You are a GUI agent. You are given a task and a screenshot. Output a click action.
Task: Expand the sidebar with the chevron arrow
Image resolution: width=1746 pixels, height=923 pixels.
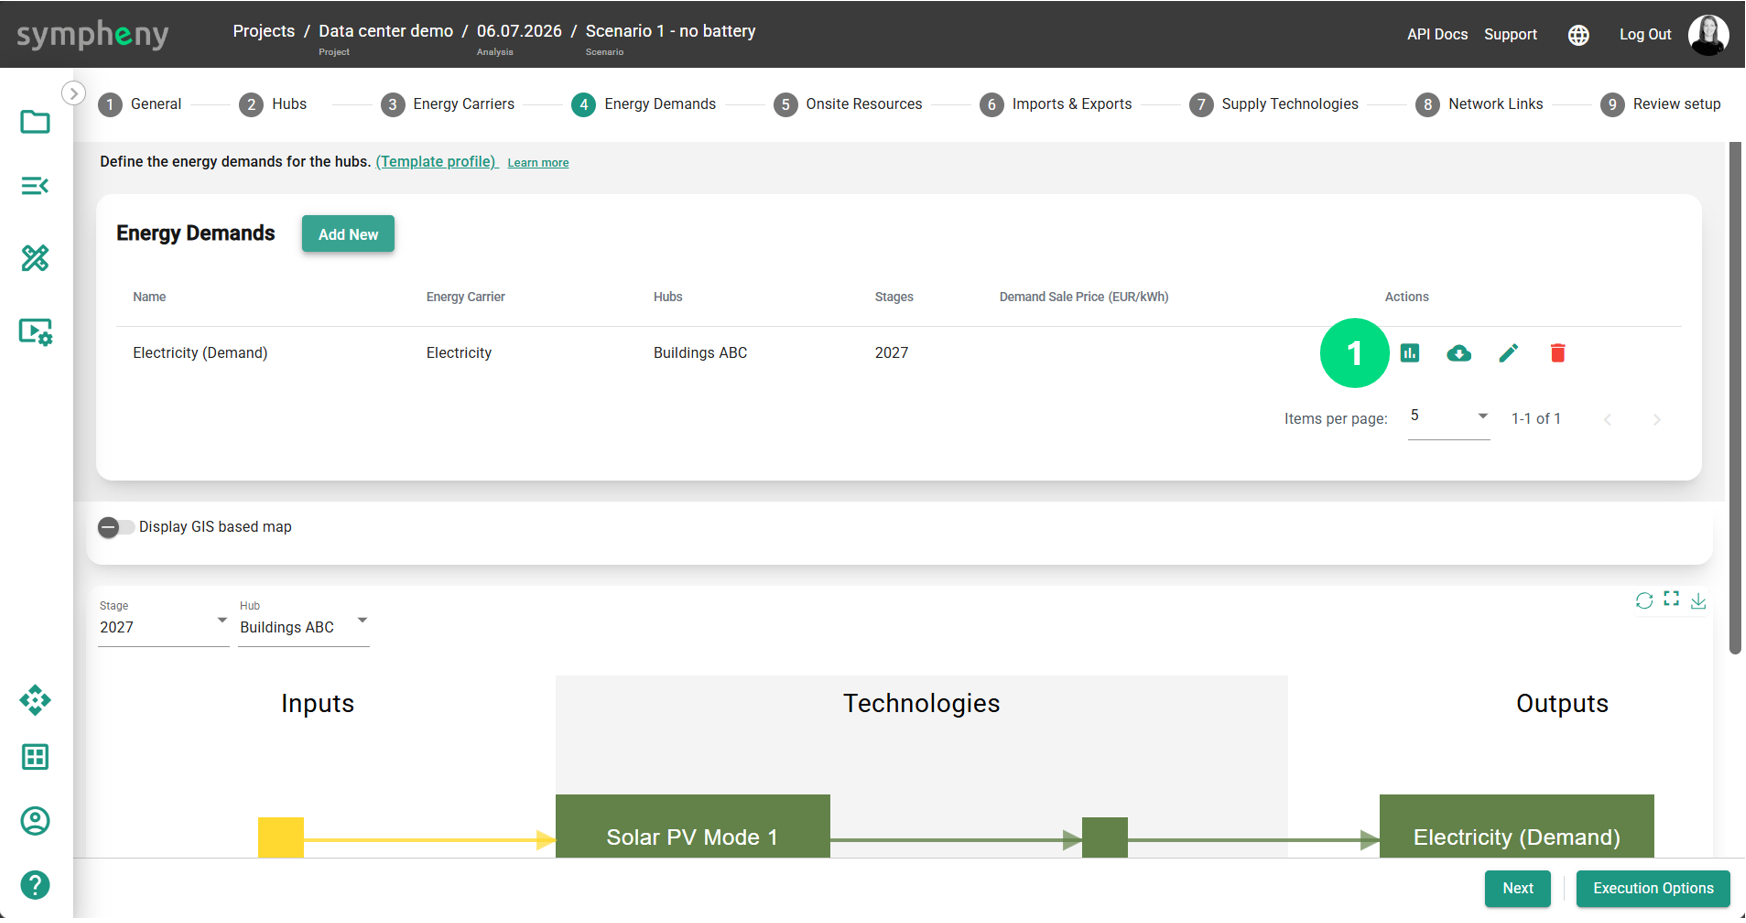click(x=73, y=93)
